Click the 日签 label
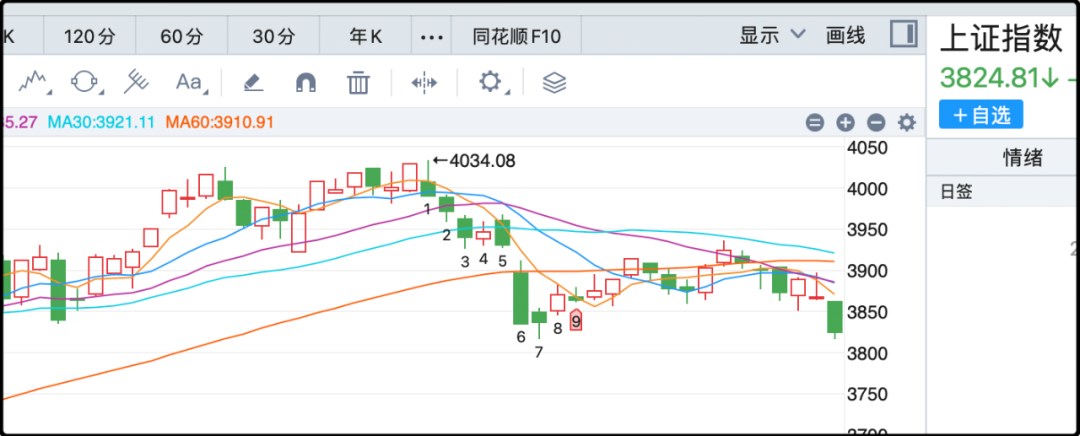The width and height of the screenshot is (1080, 436). (x=957, y=191)
